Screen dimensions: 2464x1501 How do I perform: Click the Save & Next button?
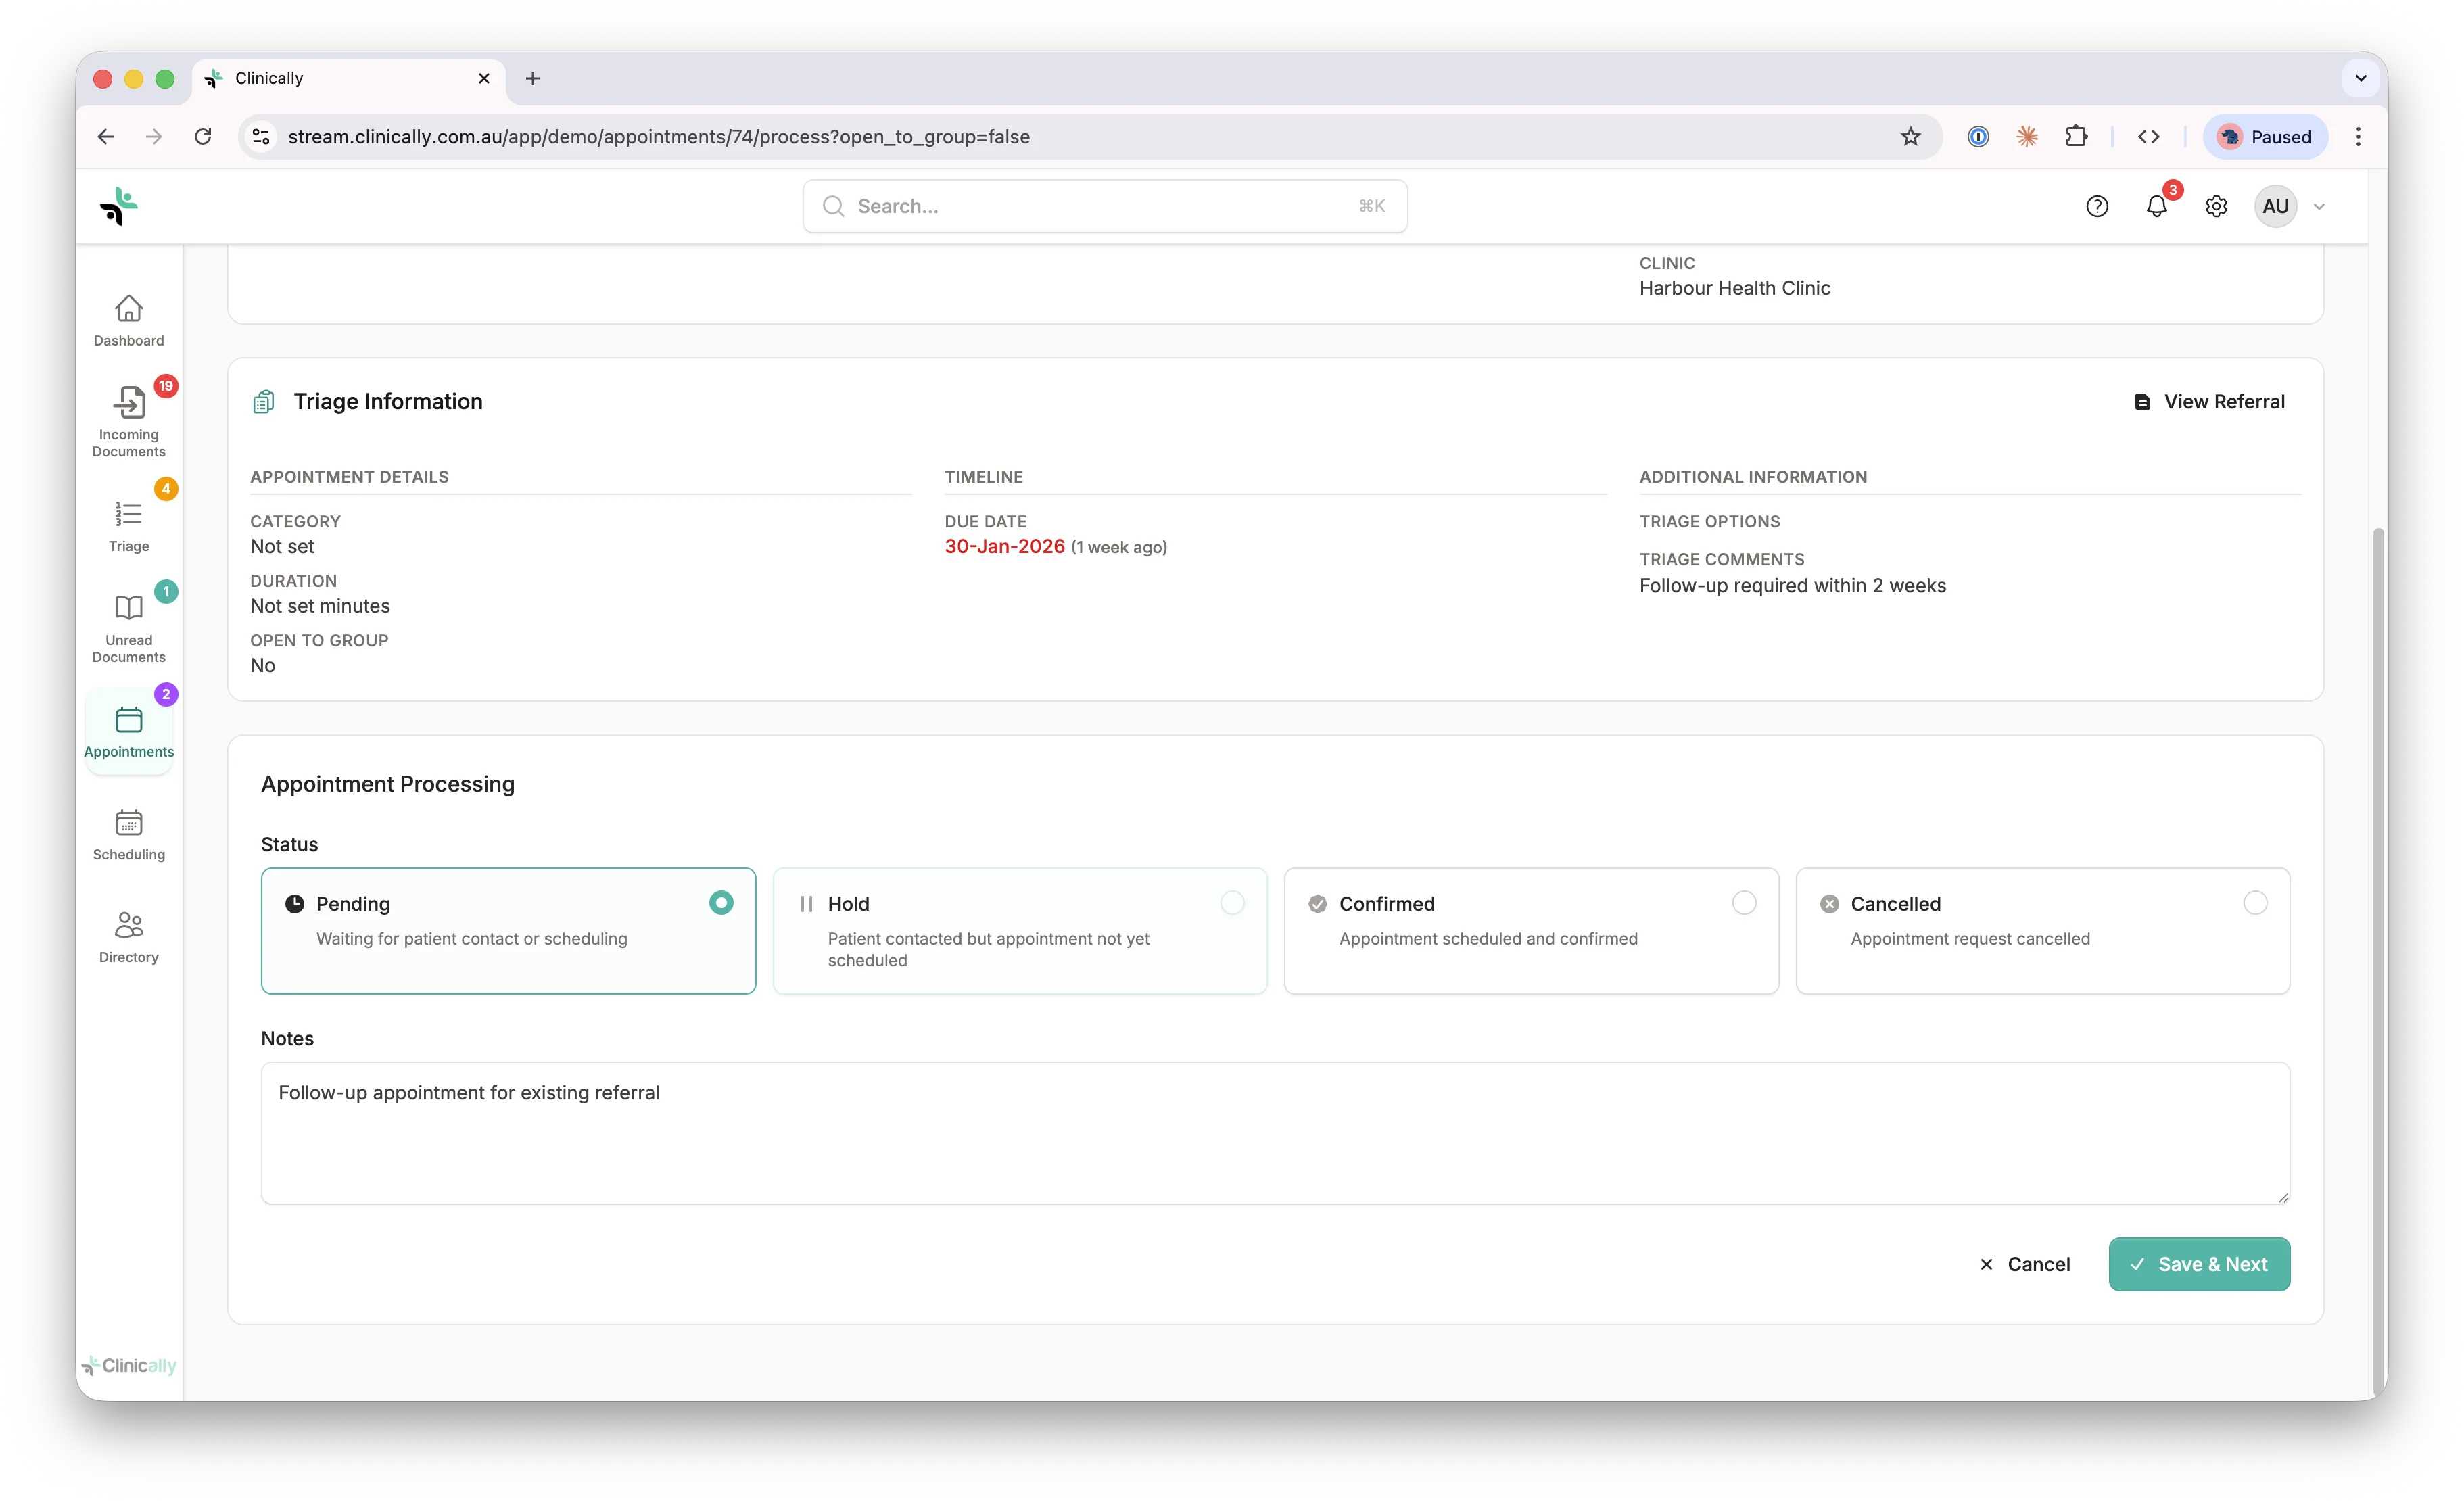pos(2198,1263)
